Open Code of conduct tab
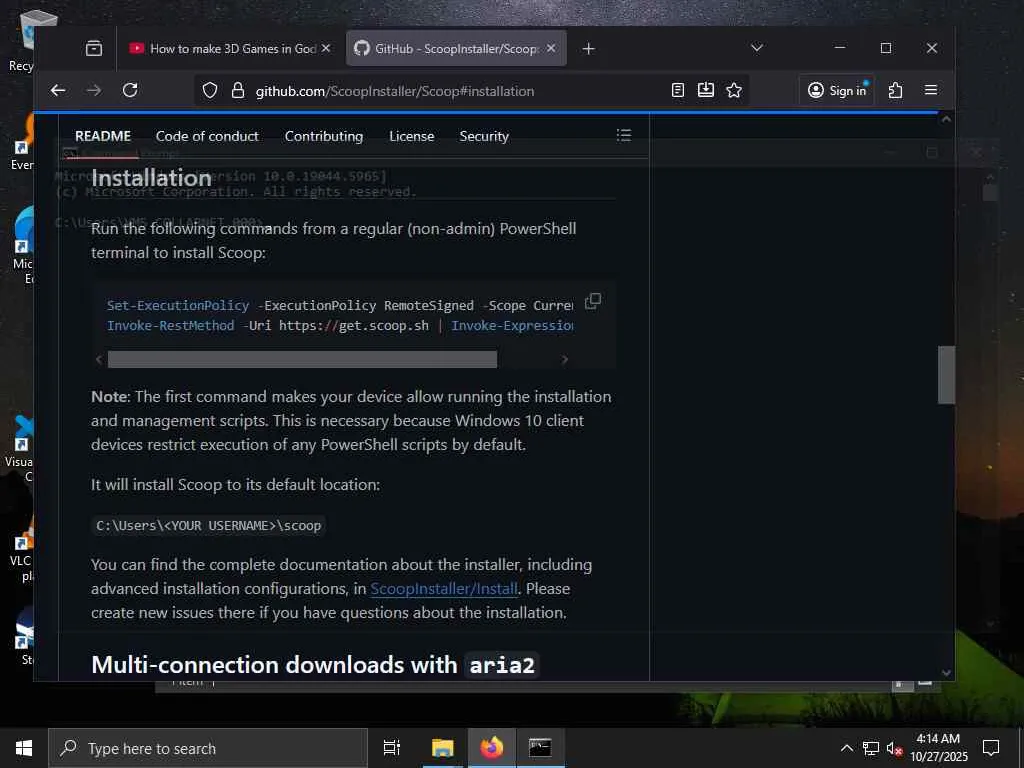Image resolution: width=1024 pixels, height=768 pixels. pyautogui.click(x=207, y=136)
